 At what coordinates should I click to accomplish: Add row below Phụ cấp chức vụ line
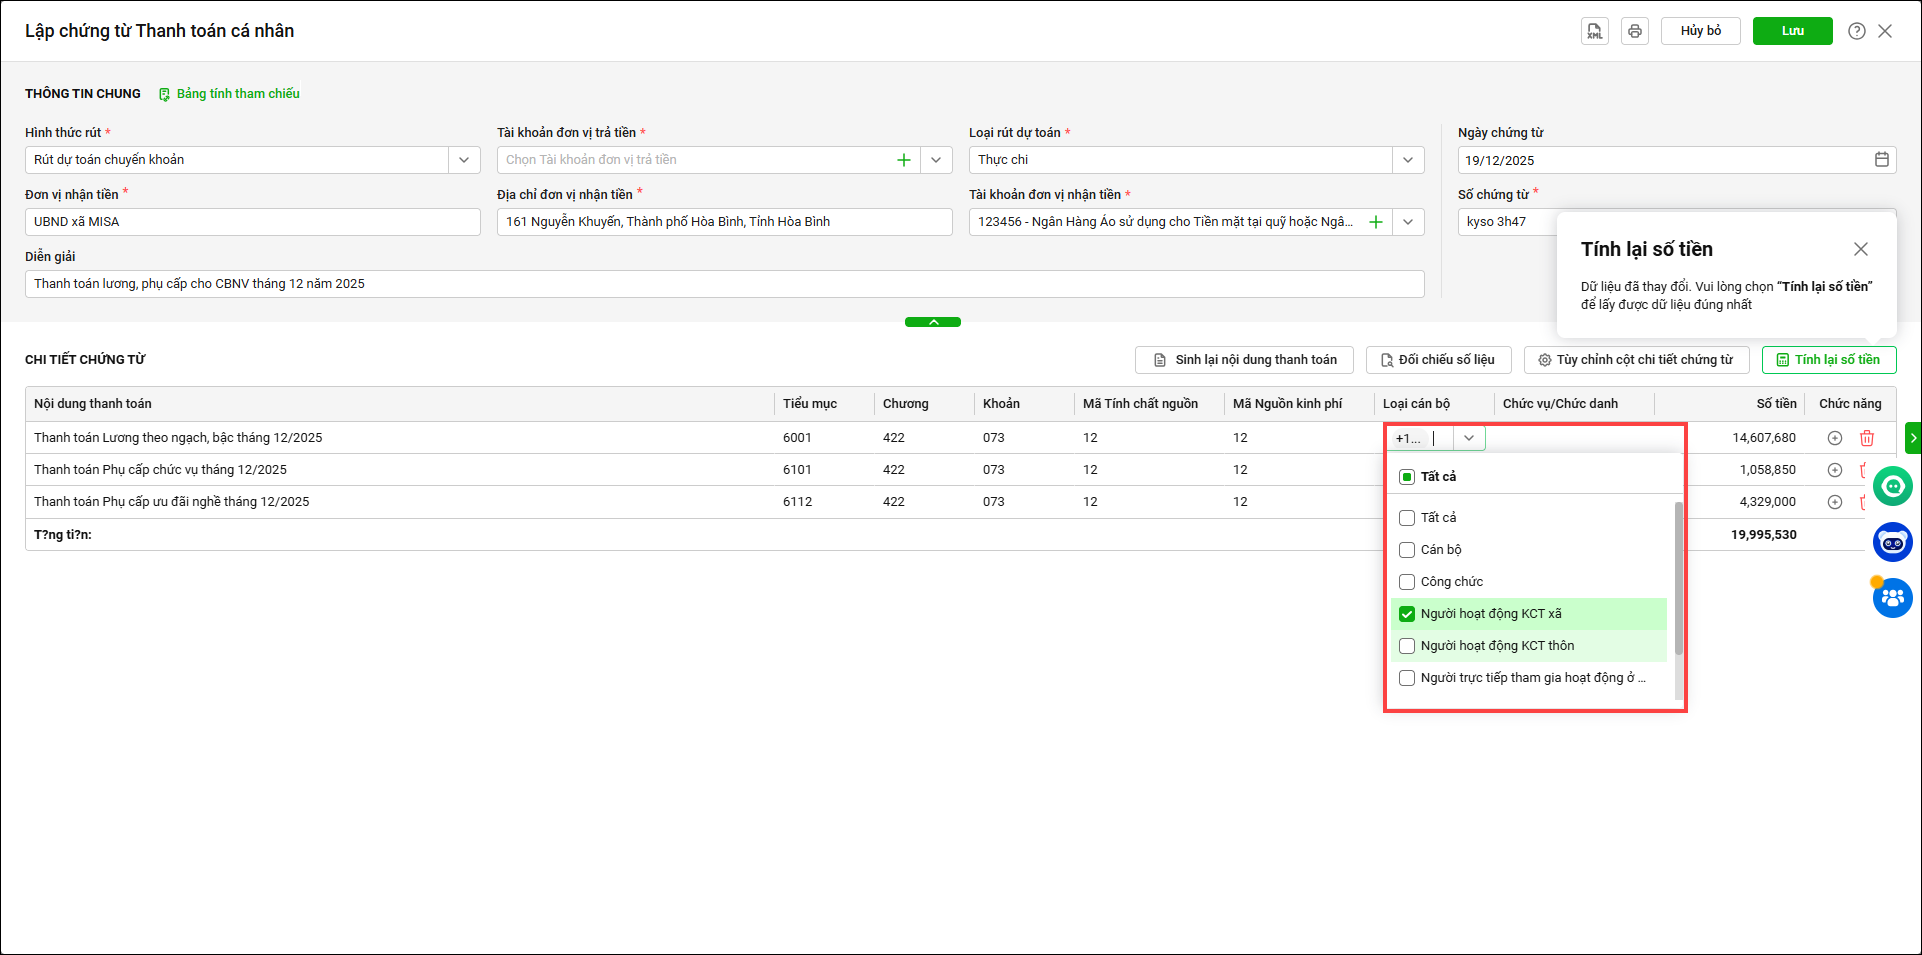(1834, 470)
